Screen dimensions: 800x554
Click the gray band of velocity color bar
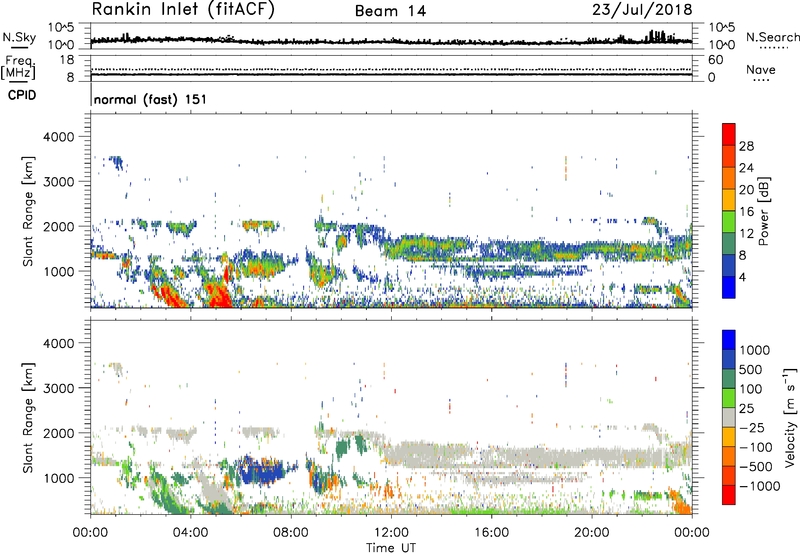pyautogui.click(x=729, y=417)
